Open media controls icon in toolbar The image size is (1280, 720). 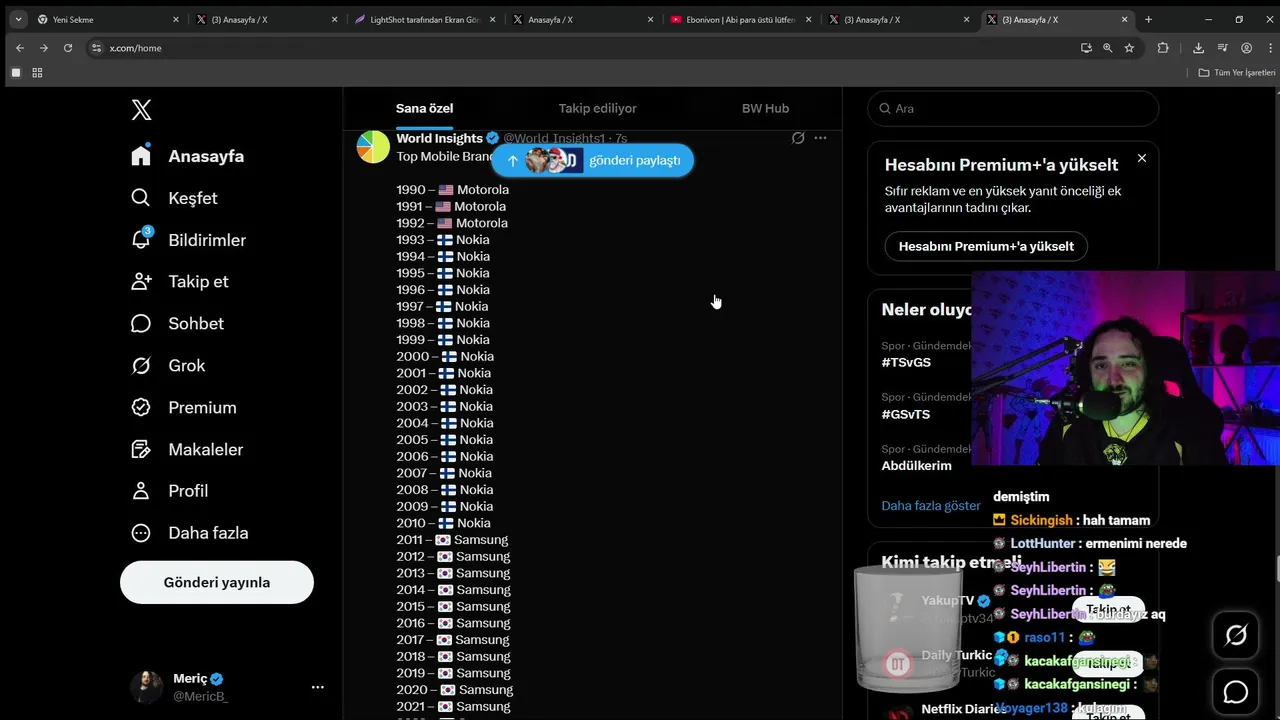point(1222,48)
